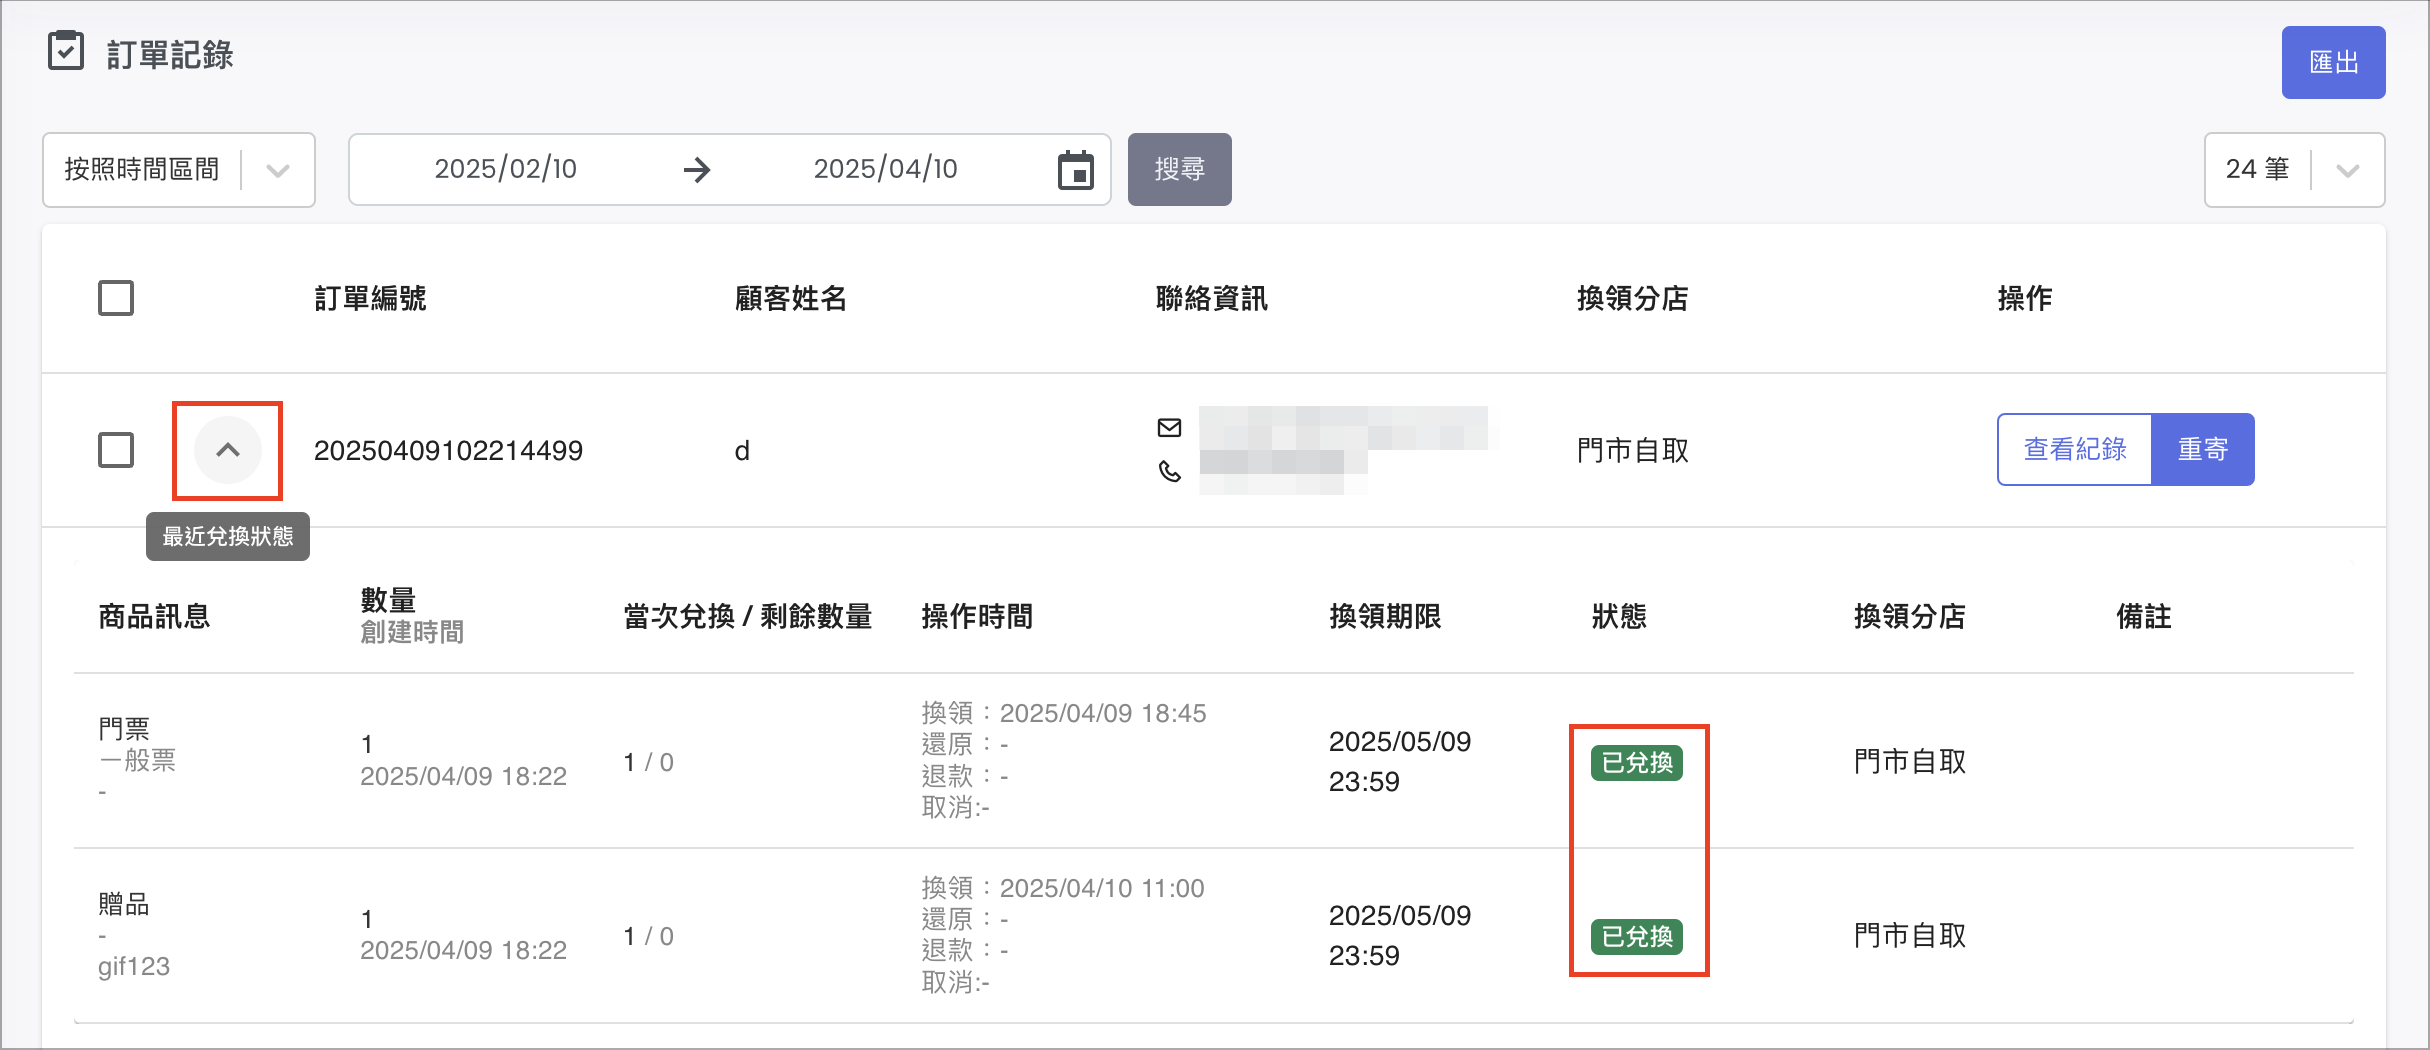Click the 操作 column header
Screen dimensions: 2430x1050
pyautogui.click(x=2025, y=298)
